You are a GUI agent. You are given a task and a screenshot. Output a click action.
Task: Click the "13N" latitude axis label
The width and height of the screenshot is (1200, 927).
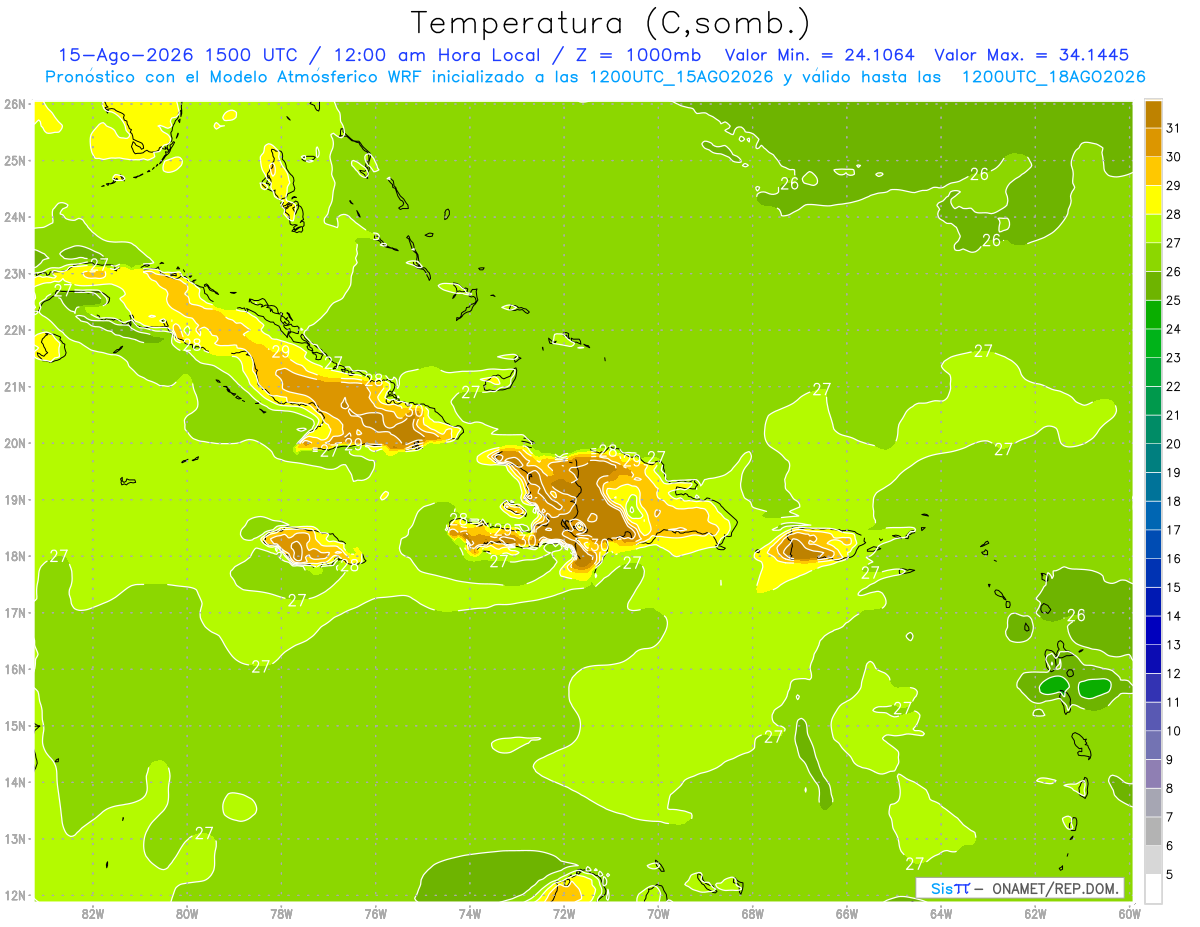[x=15, y=838]
